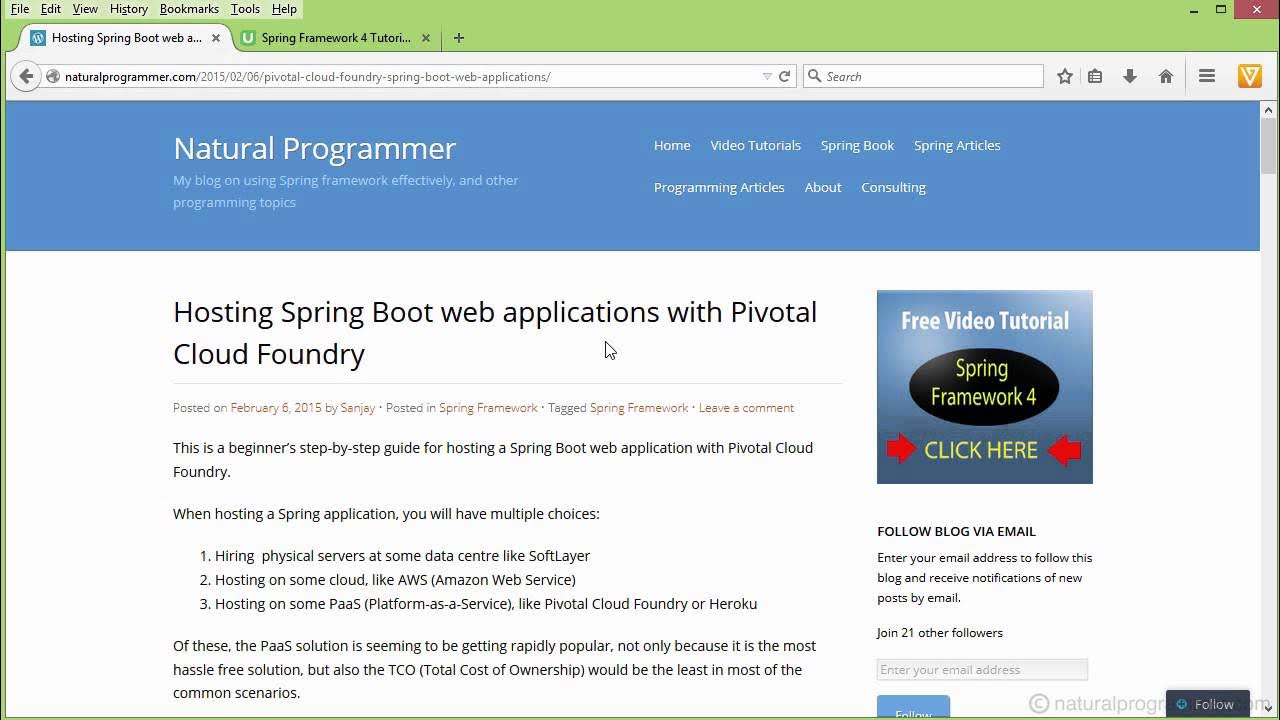The width and height of the screenshot is (1280, 720).
Task: Click the Leave a comment link
Action: [746, 408]
